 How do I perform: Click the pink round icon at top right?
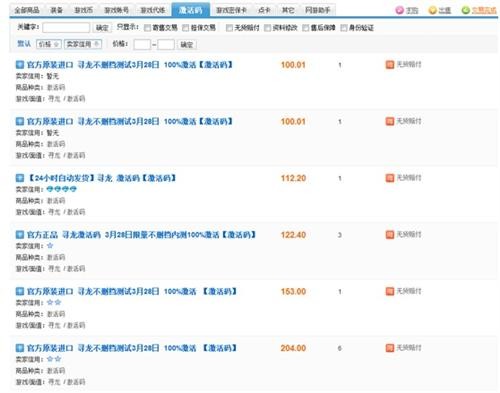click(x=399, y=10)
